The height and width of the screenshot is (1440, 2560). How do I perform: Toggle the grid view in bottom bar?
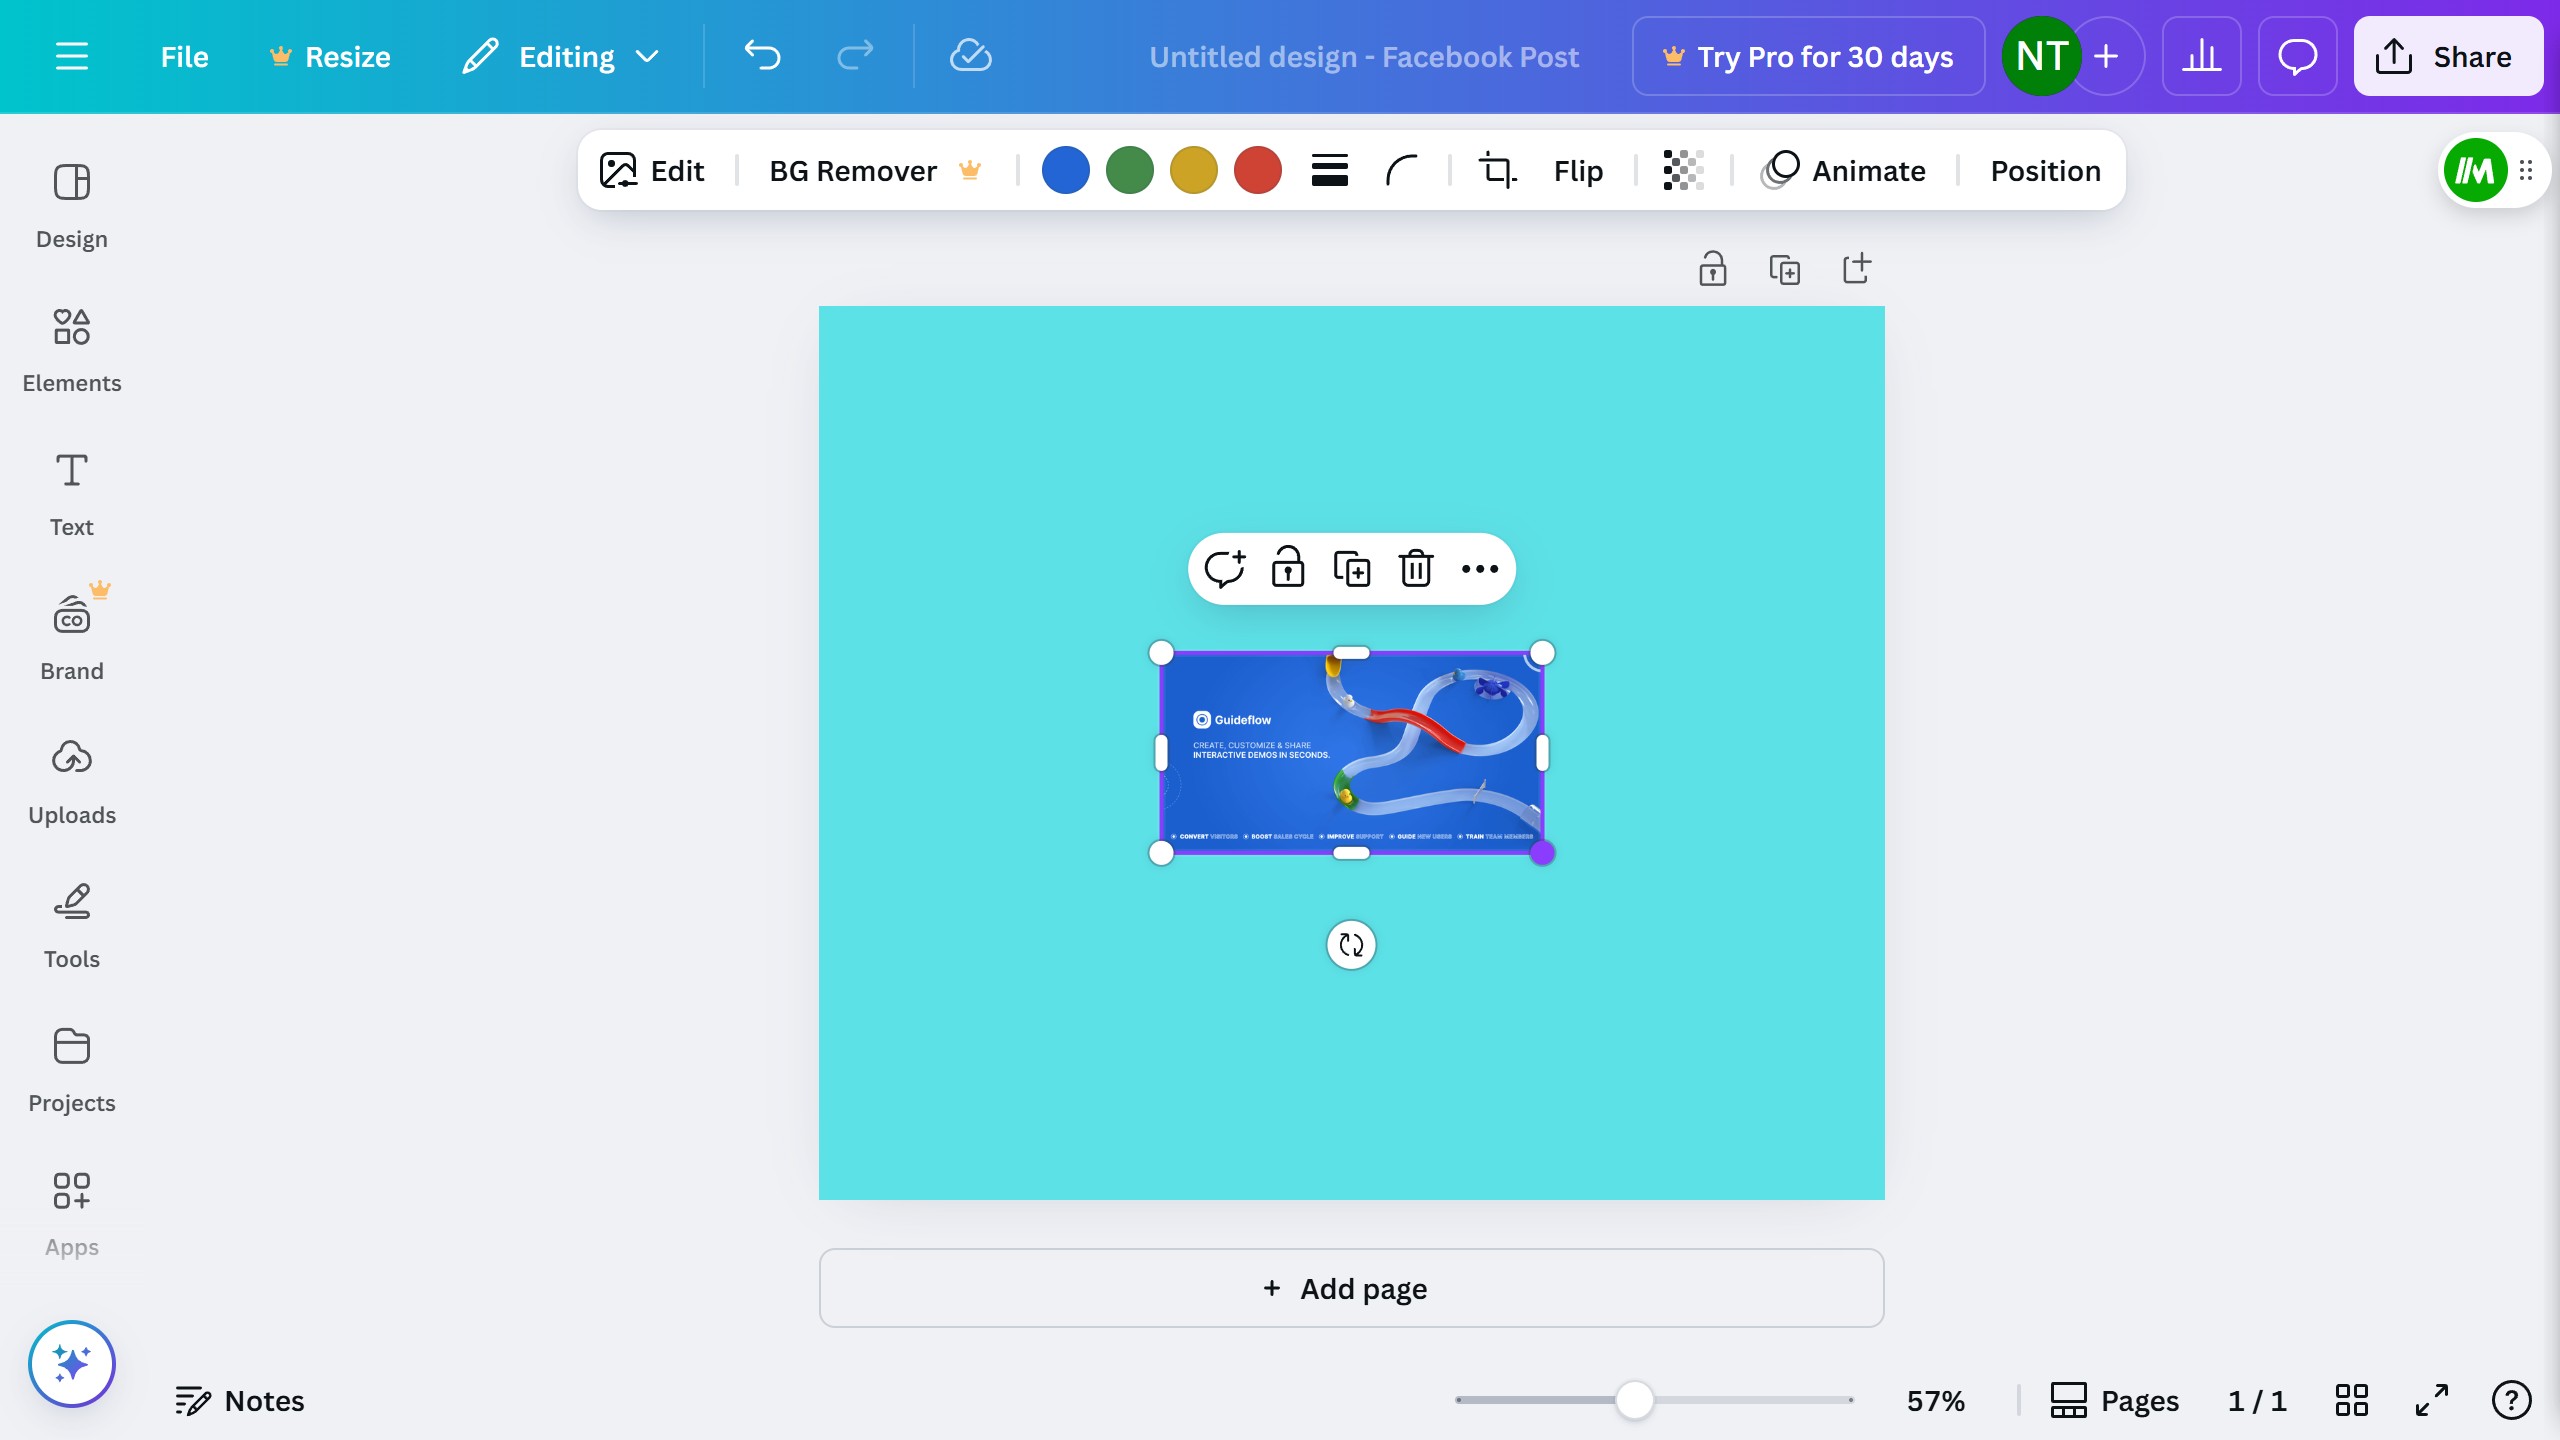[2351, 1400]
